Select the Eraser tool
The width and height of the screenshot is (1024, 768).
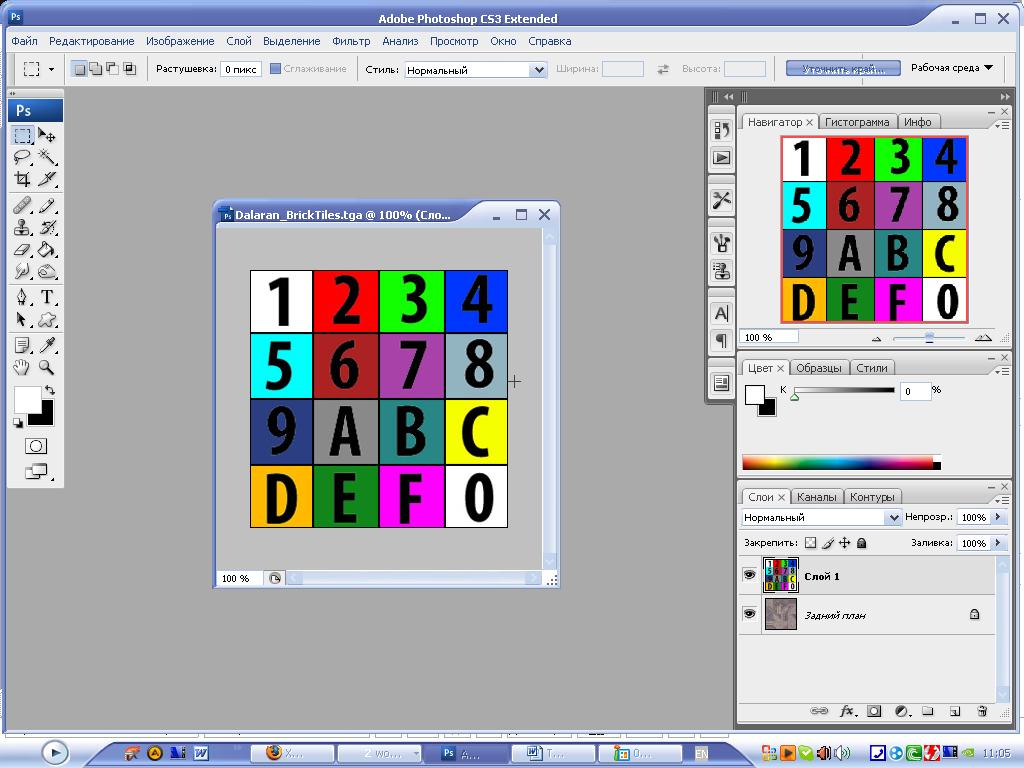click(x=23, y=249)
